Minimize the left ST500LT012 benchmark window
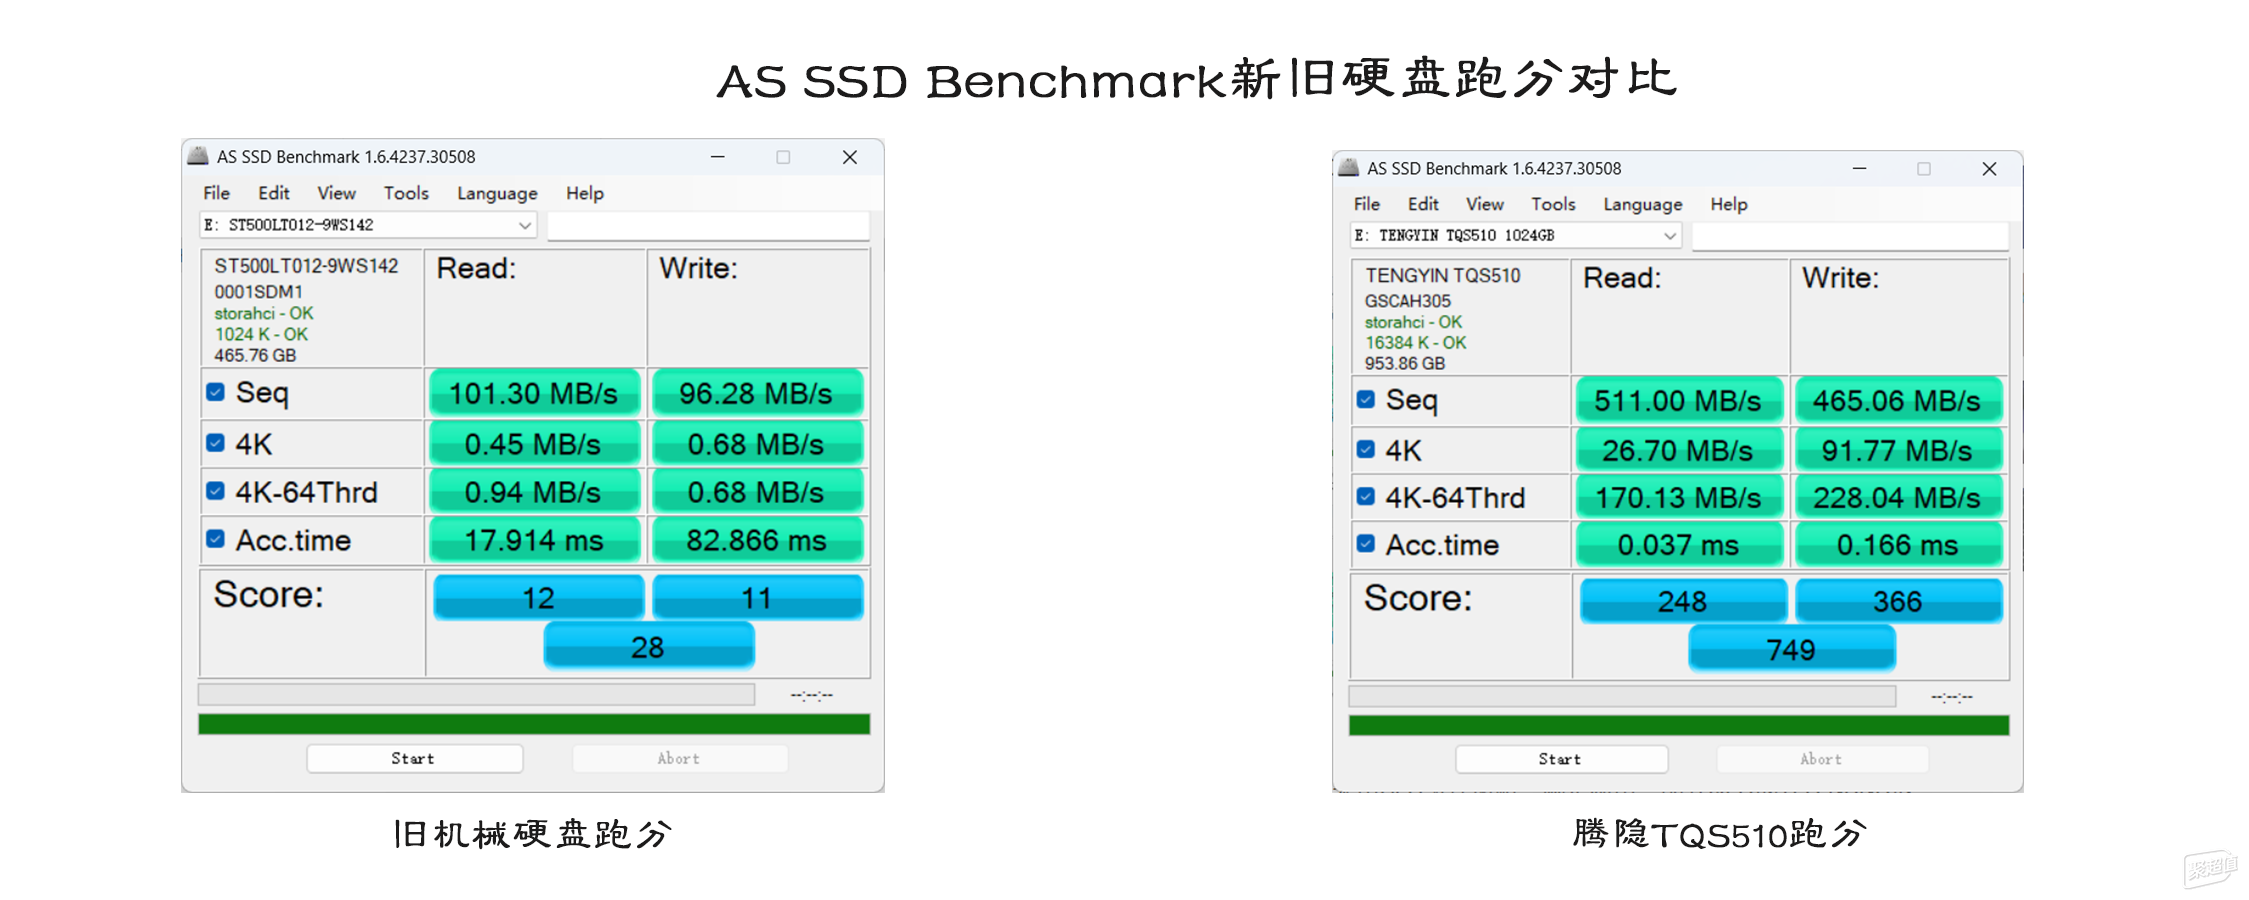 point(718,157)
